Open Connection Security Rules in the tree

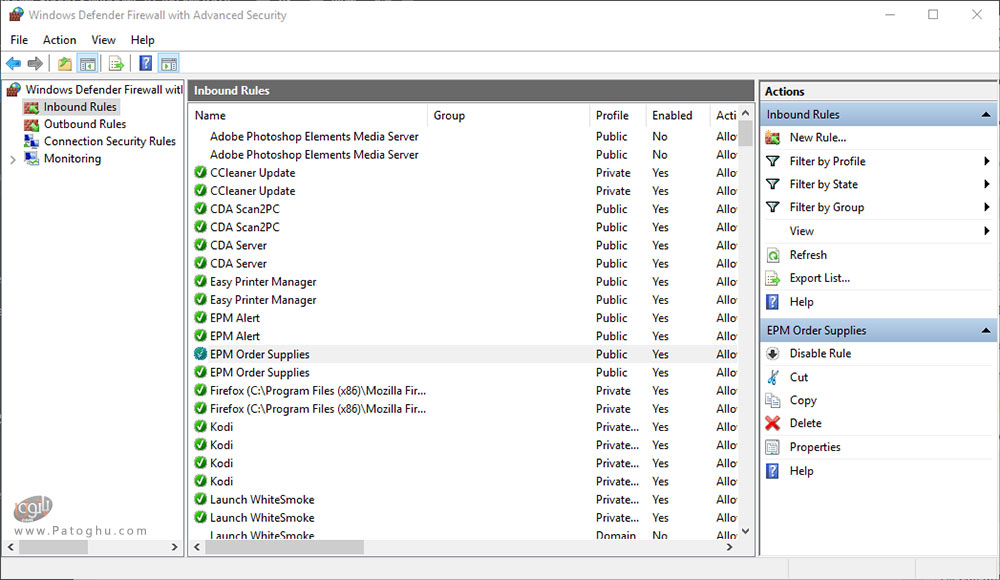(109, 141)
